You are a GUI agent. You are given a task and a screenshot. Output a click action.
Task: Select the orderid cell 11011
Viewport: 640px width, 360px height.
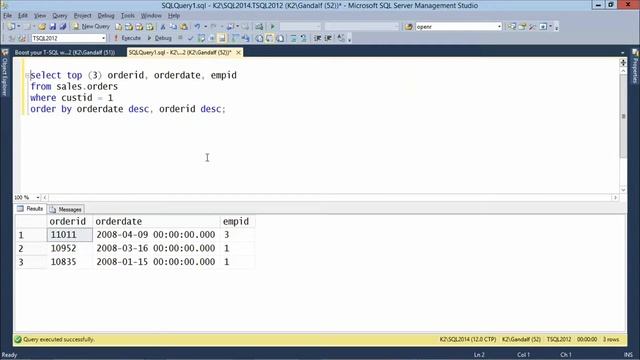[x=70, y=235]
